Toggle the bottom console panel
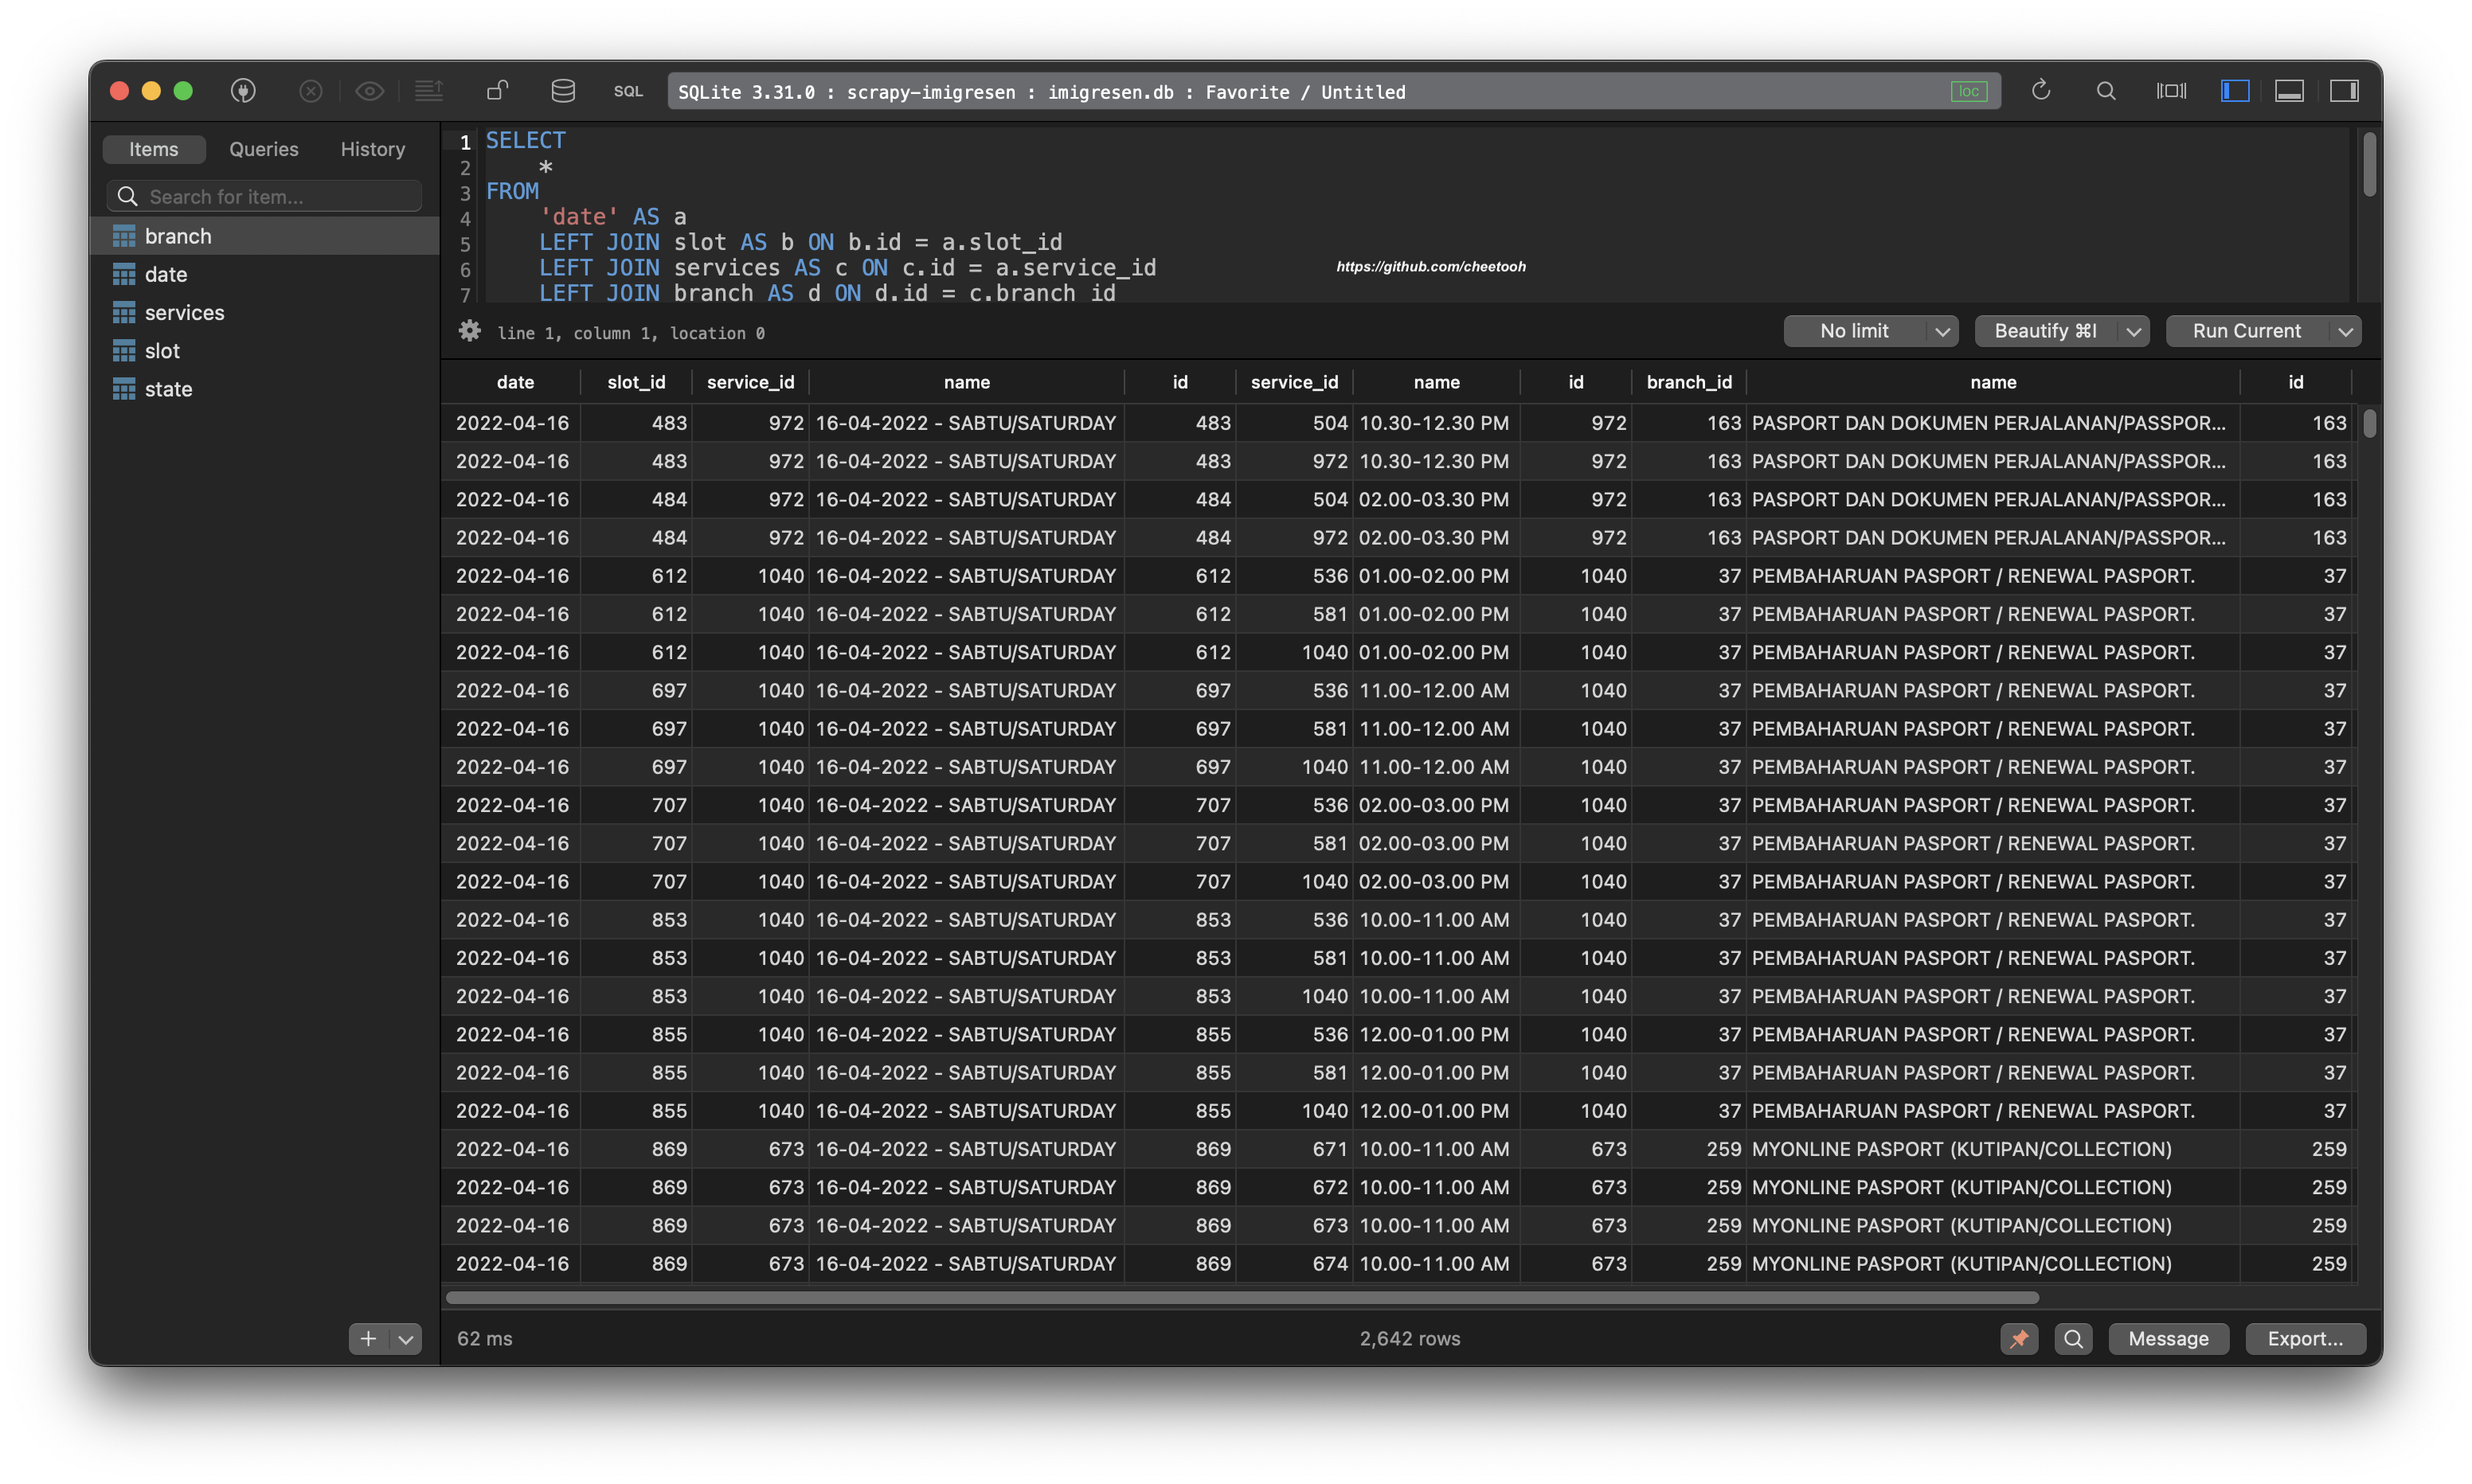This screenshot has height=1484, width=2472. [x=2290, y=91]
